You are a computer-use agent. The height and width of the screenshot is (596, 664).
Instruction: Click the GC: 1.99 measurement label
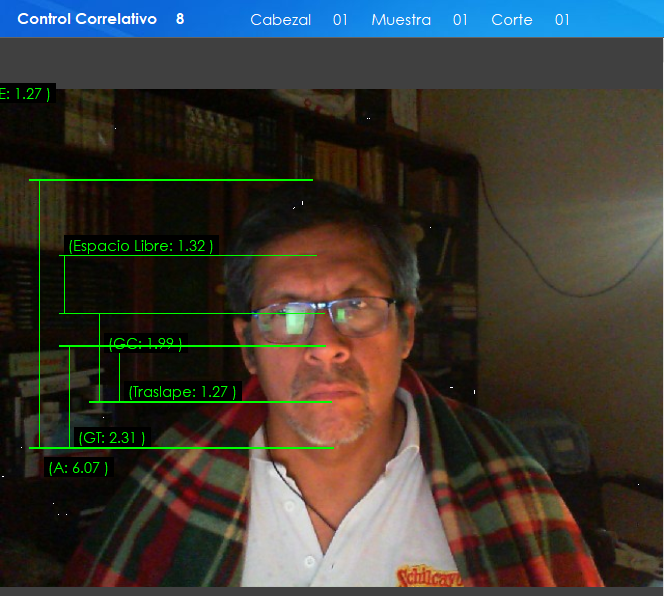pos(145,344)
